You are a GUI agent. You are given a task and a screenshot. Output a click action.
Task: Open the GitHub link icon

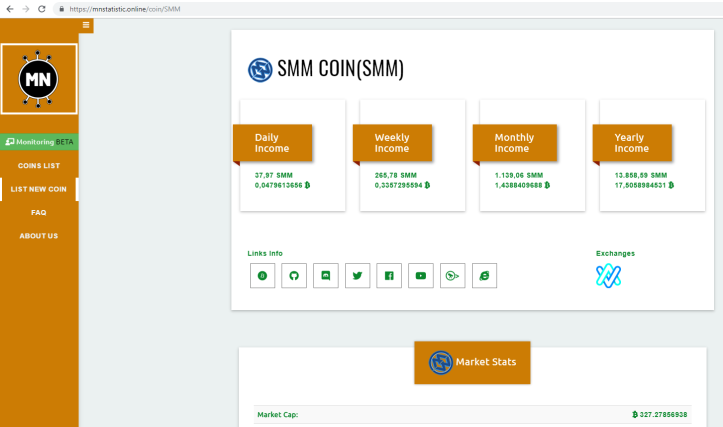[294, 276]
